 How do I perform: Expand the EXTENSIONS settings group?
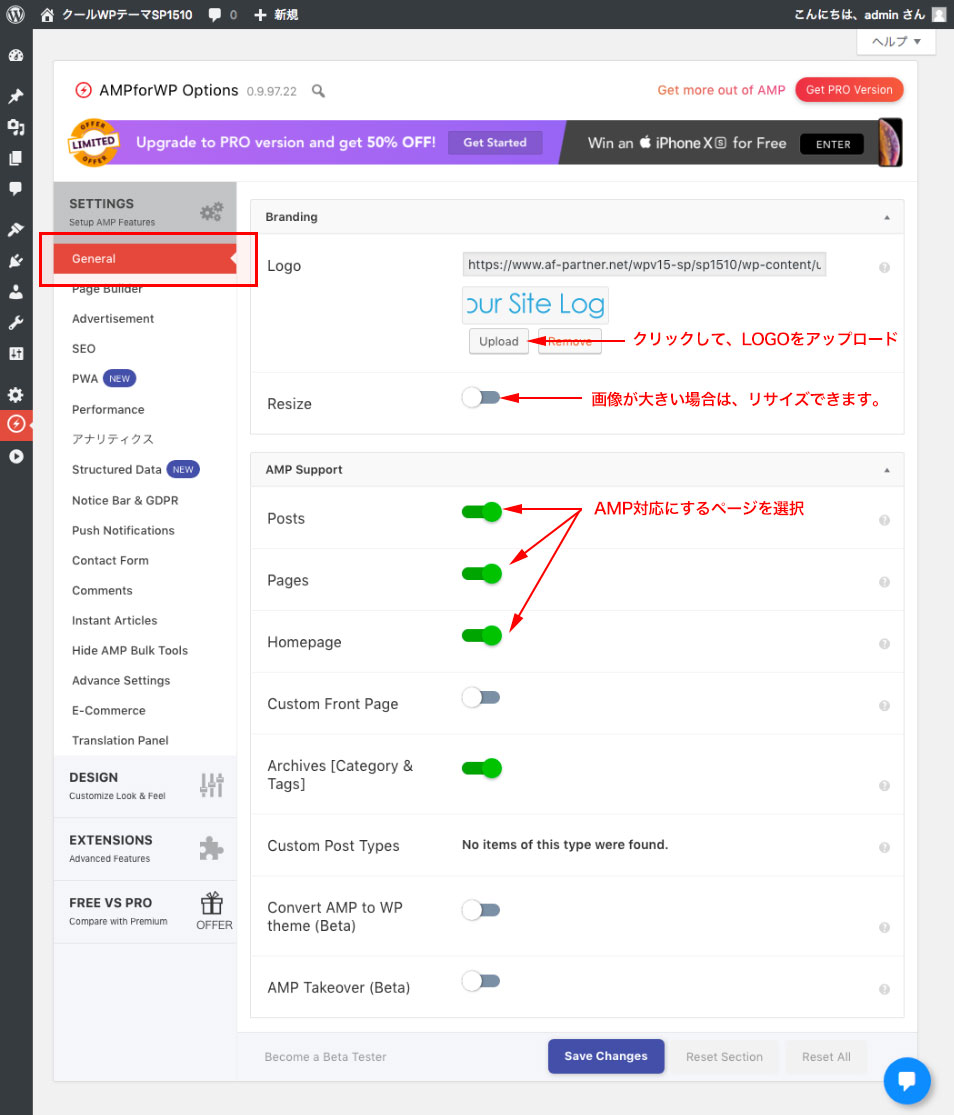point(145,848)
